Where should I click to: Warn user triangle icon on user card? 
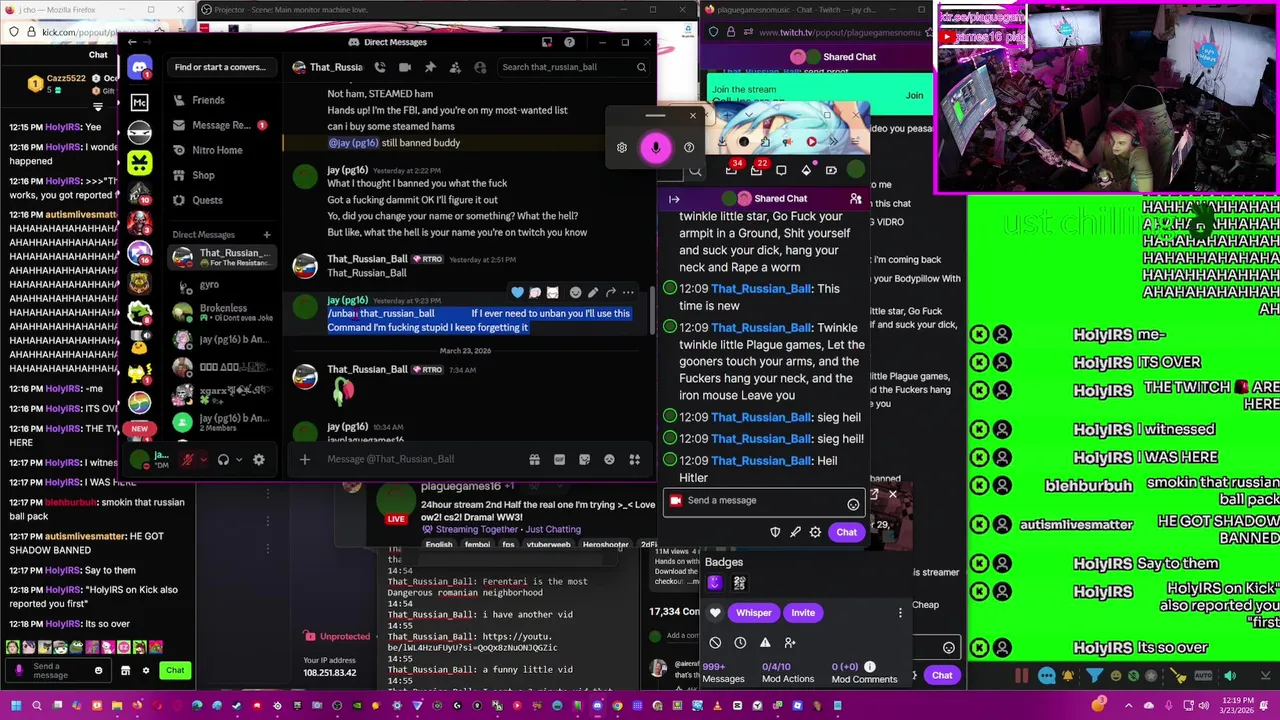click(x=765, y=643)
